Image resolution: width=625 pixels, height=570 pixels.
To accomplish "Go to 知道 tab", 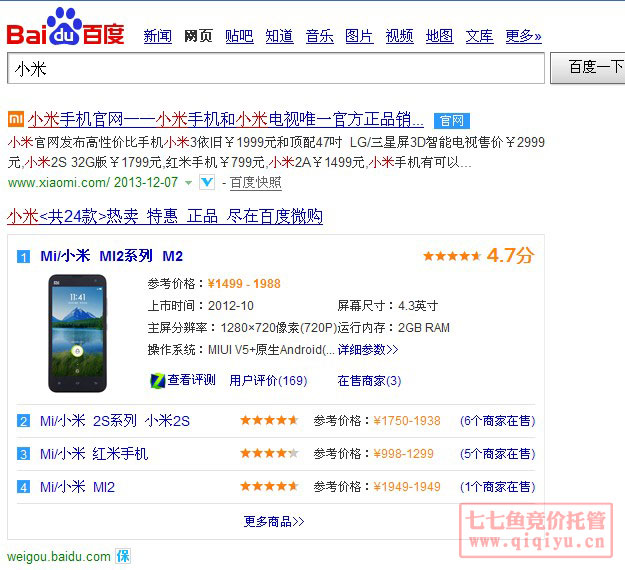I will 279,36.
